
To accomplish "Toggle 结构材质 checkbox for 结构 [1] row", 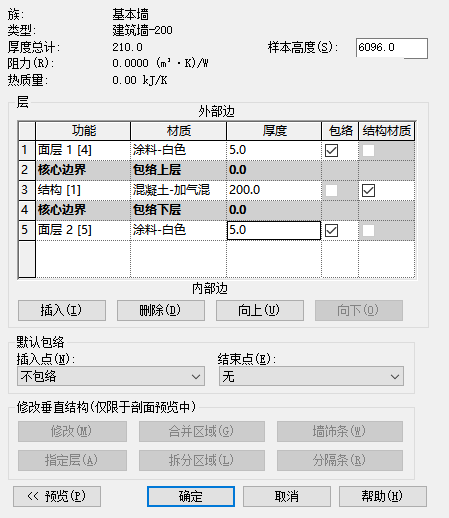I will (x=368, y=190).
